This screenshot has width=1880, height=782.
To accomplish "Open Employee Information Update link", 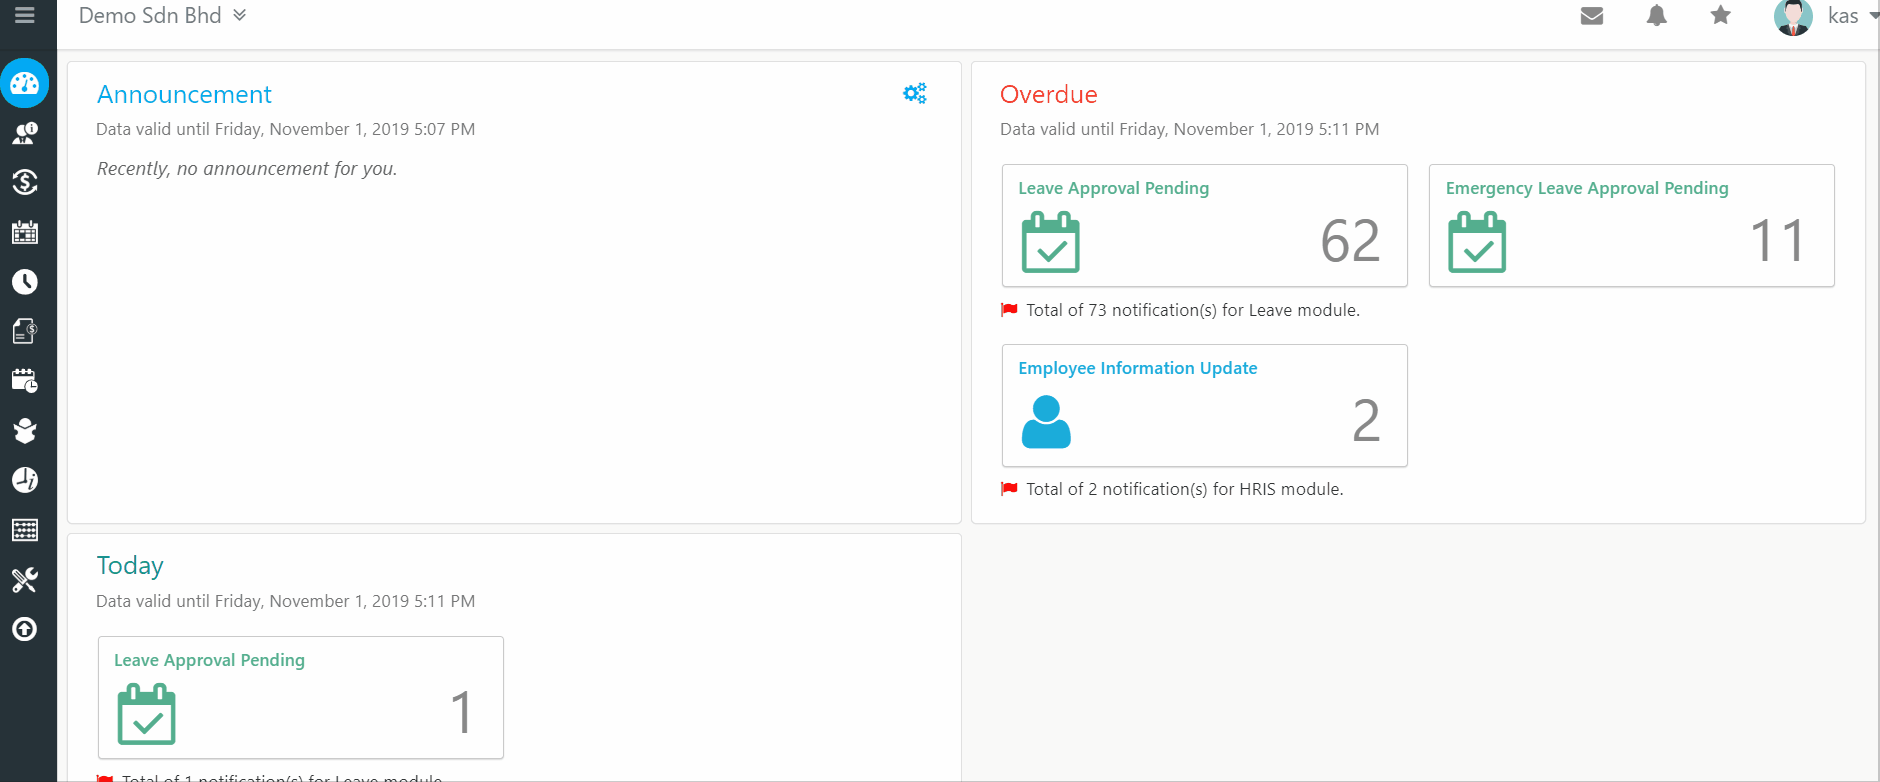I will [x=1138, y=368].
